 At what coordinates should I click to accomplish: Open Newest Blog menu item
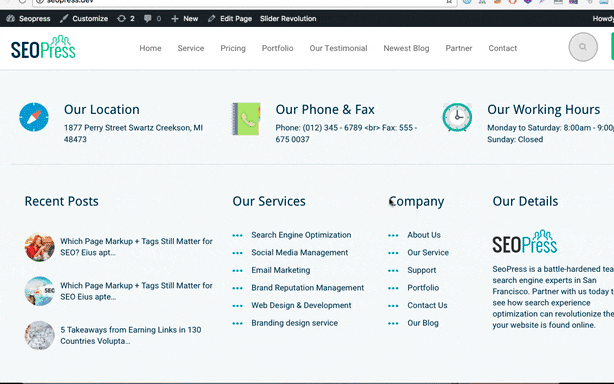406,48
